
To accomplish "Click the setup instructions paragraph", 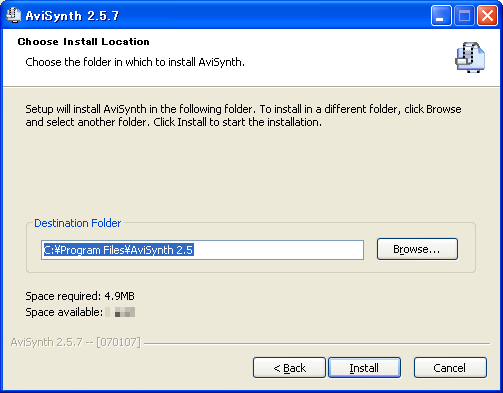I will pyautogui.click(x=243, y=116).
